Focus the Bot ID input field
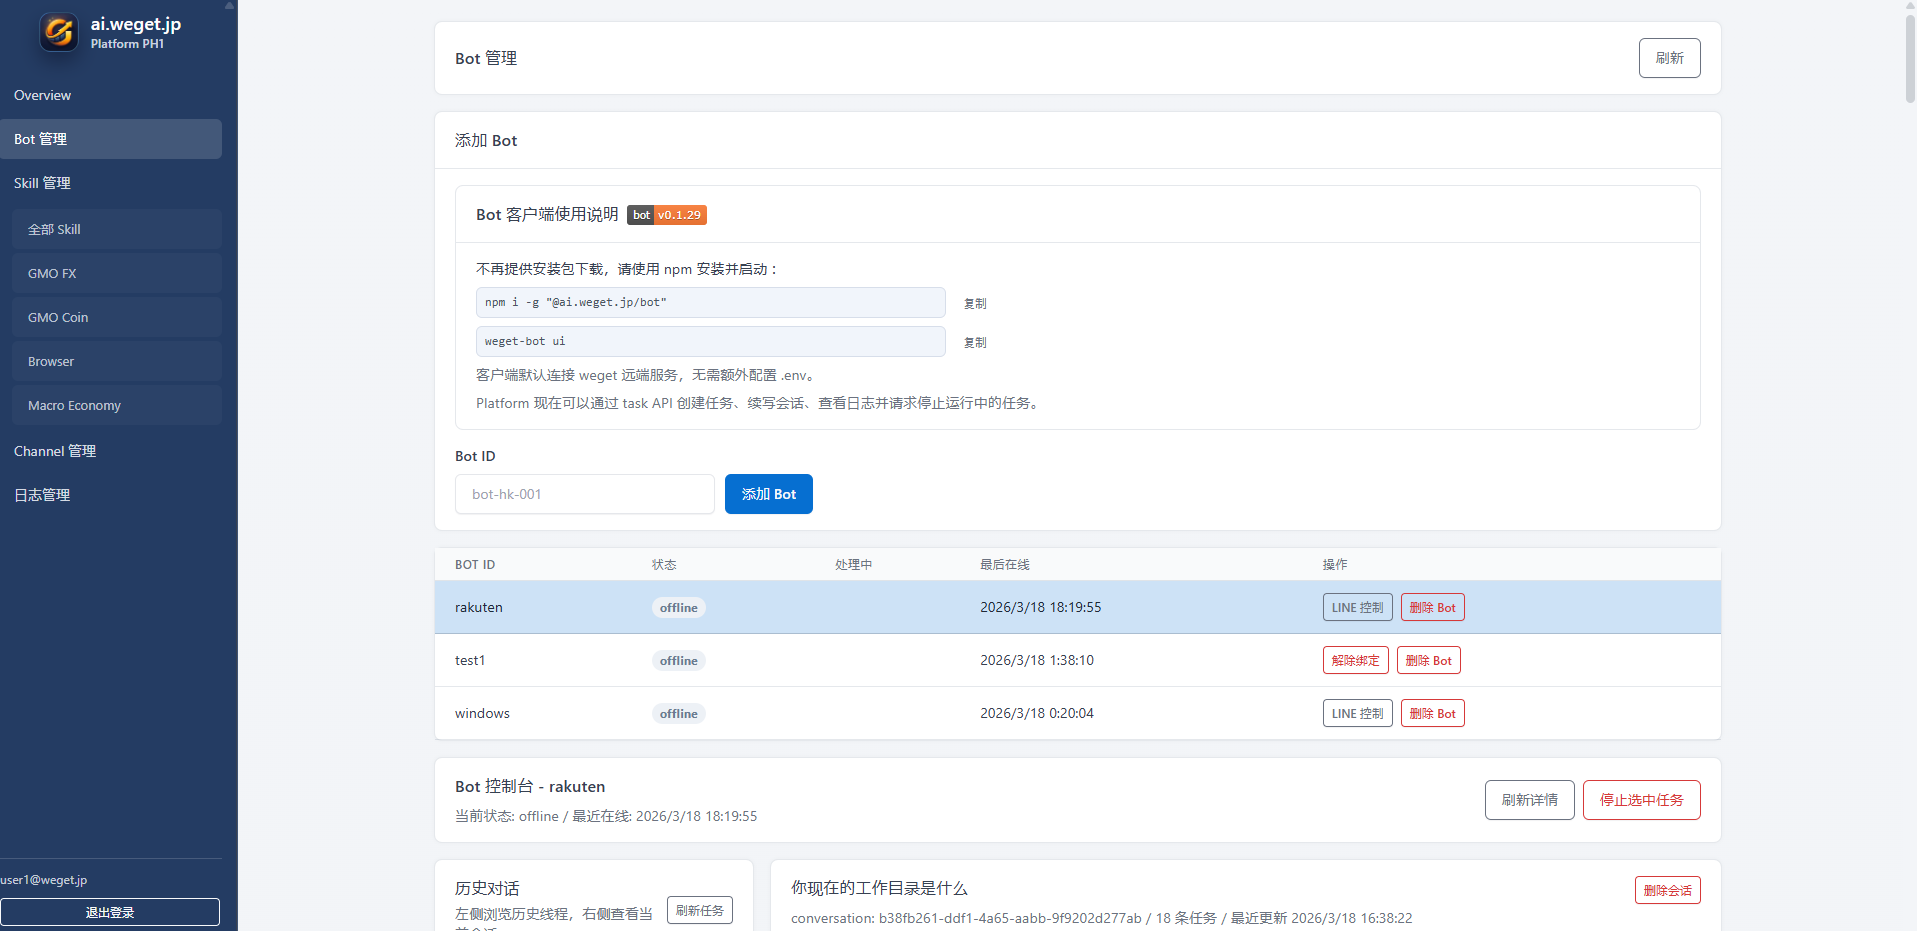This screenshot has height=931, width=1917. pos(585,494)
